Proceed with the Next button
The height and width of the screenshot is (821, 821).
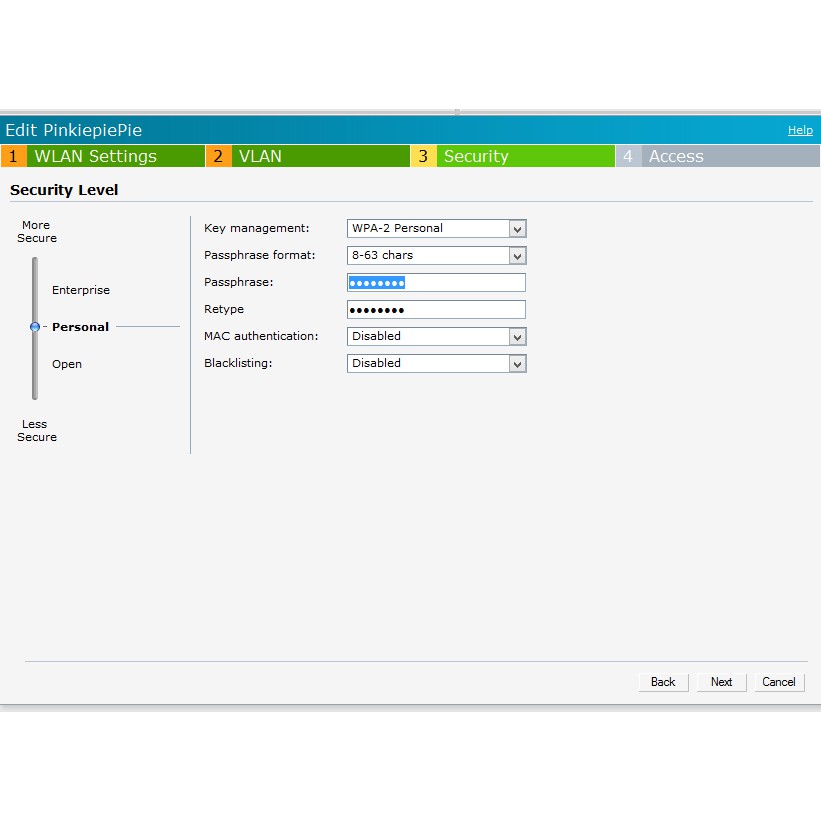pyautogui.click(x=721, y=682)
